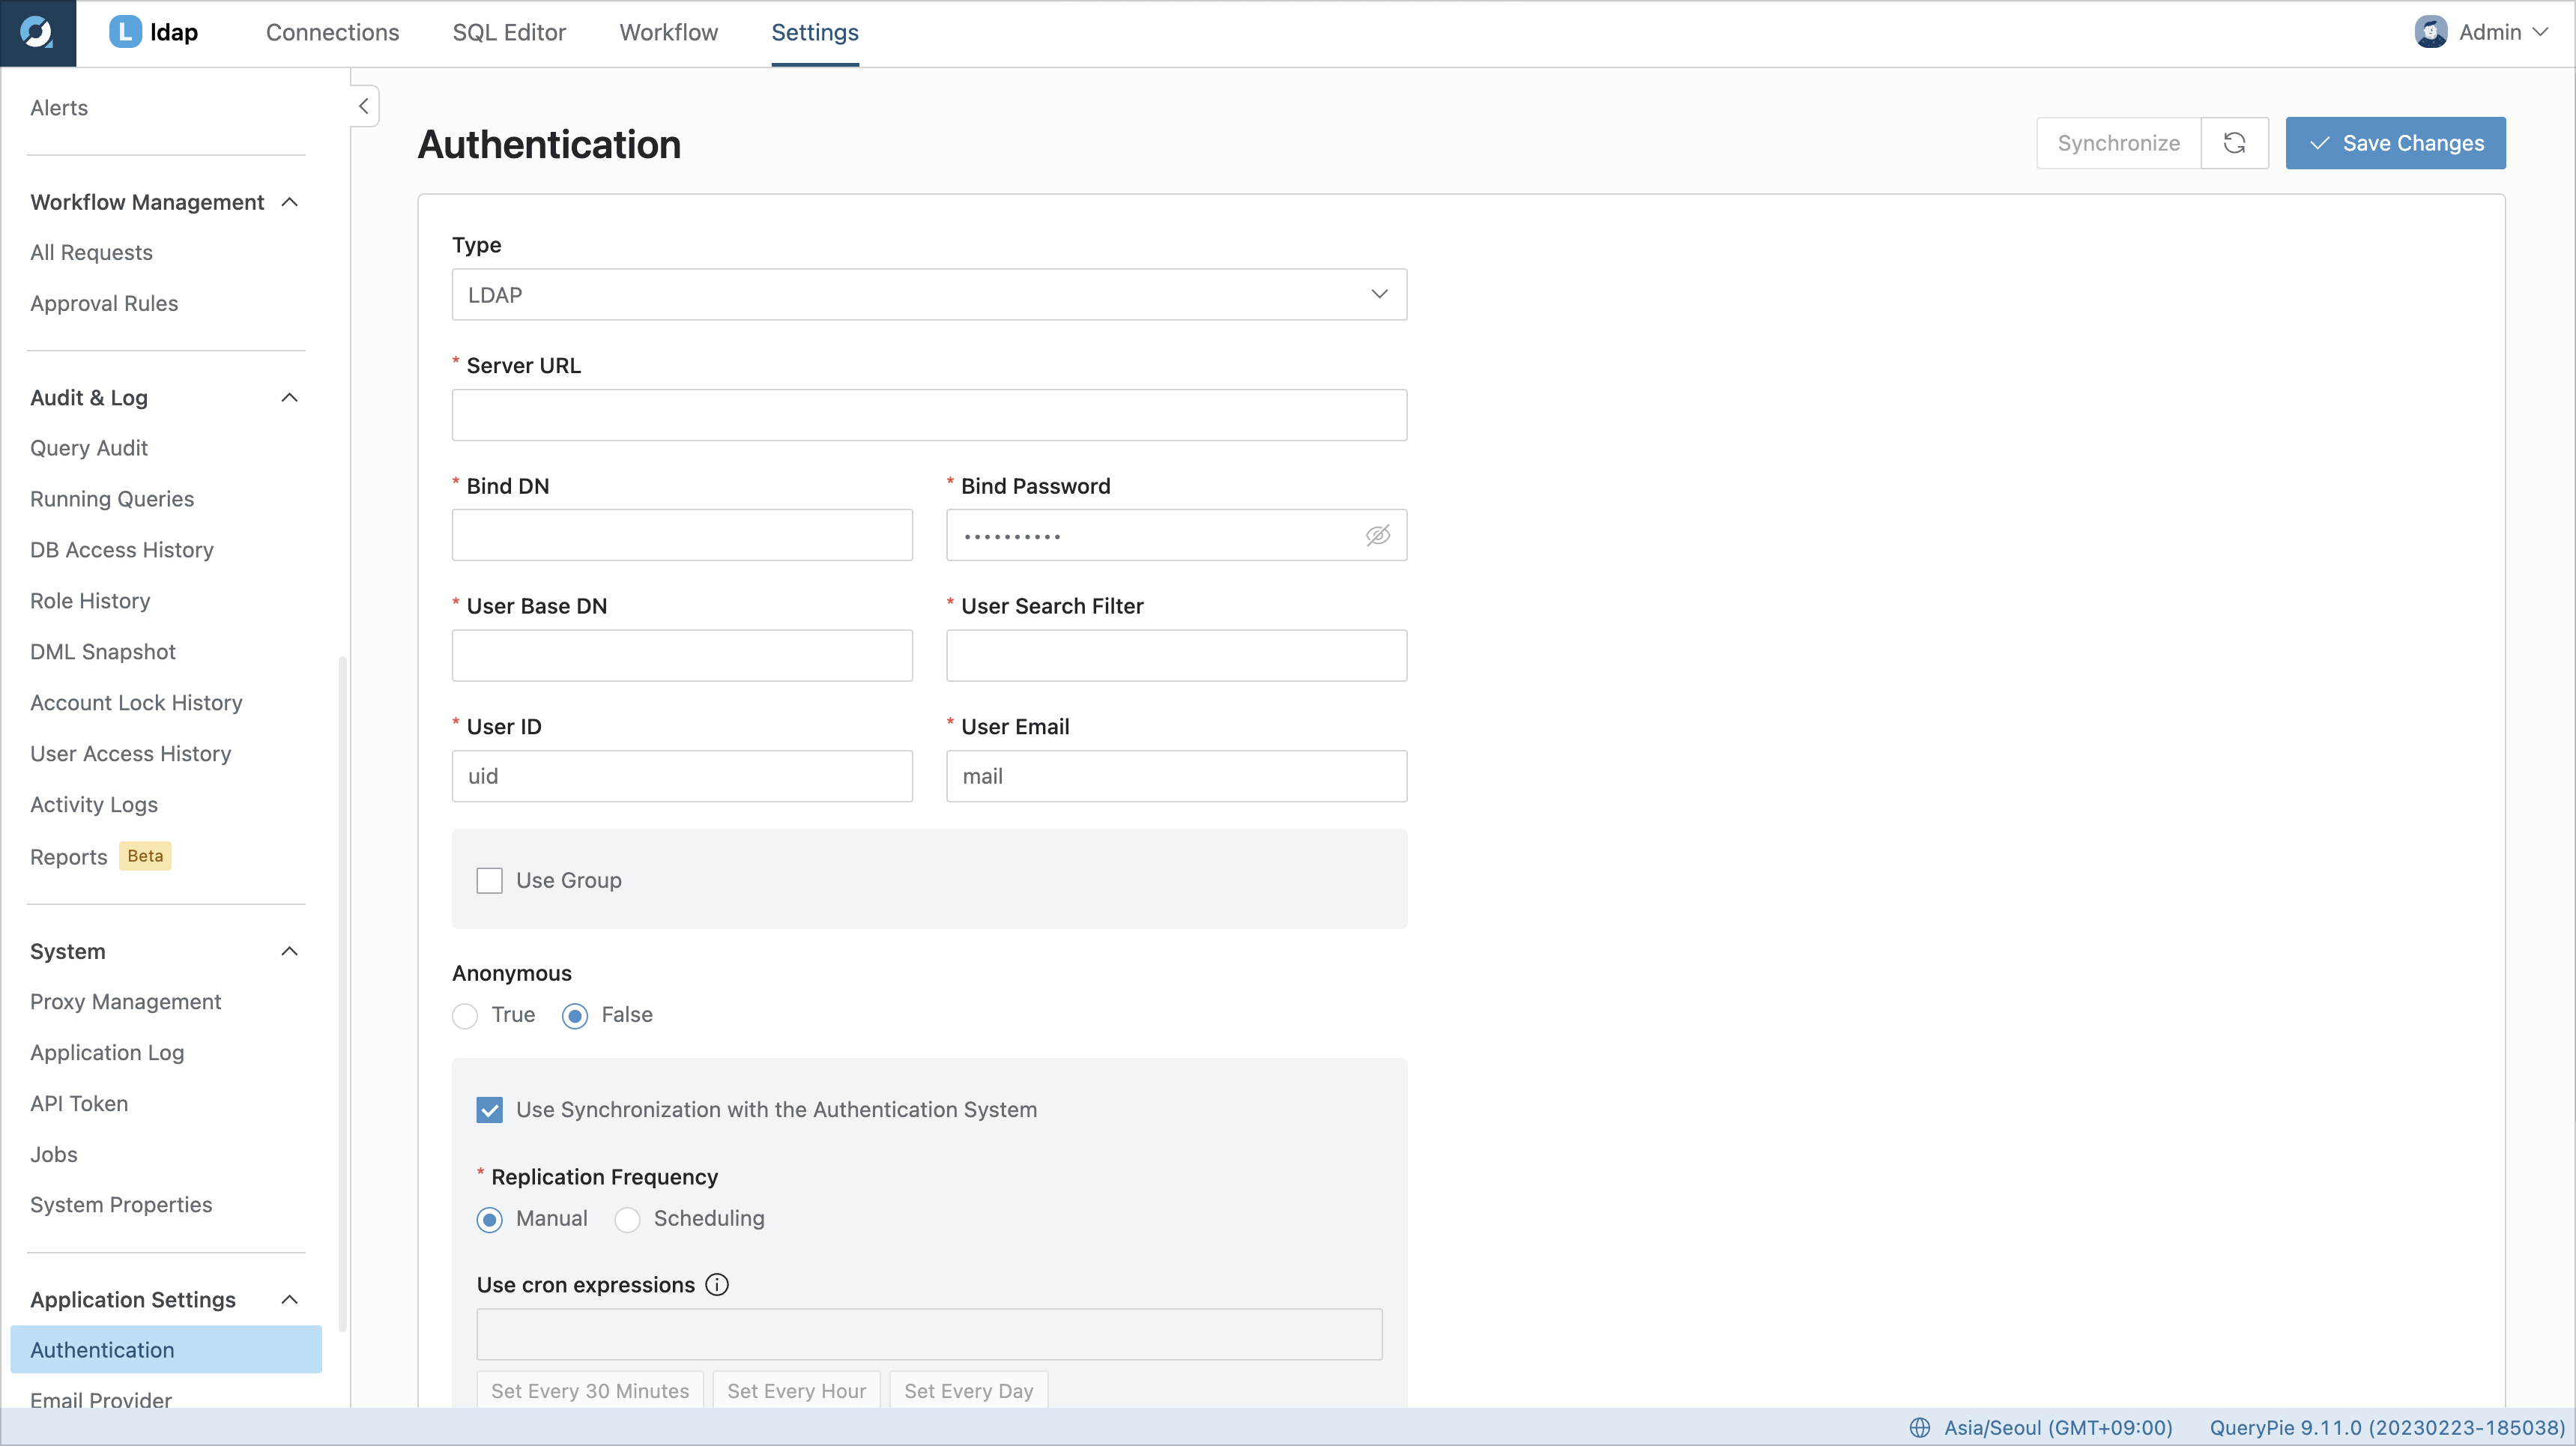Select Anonymous True radio option

point(465,1016)
